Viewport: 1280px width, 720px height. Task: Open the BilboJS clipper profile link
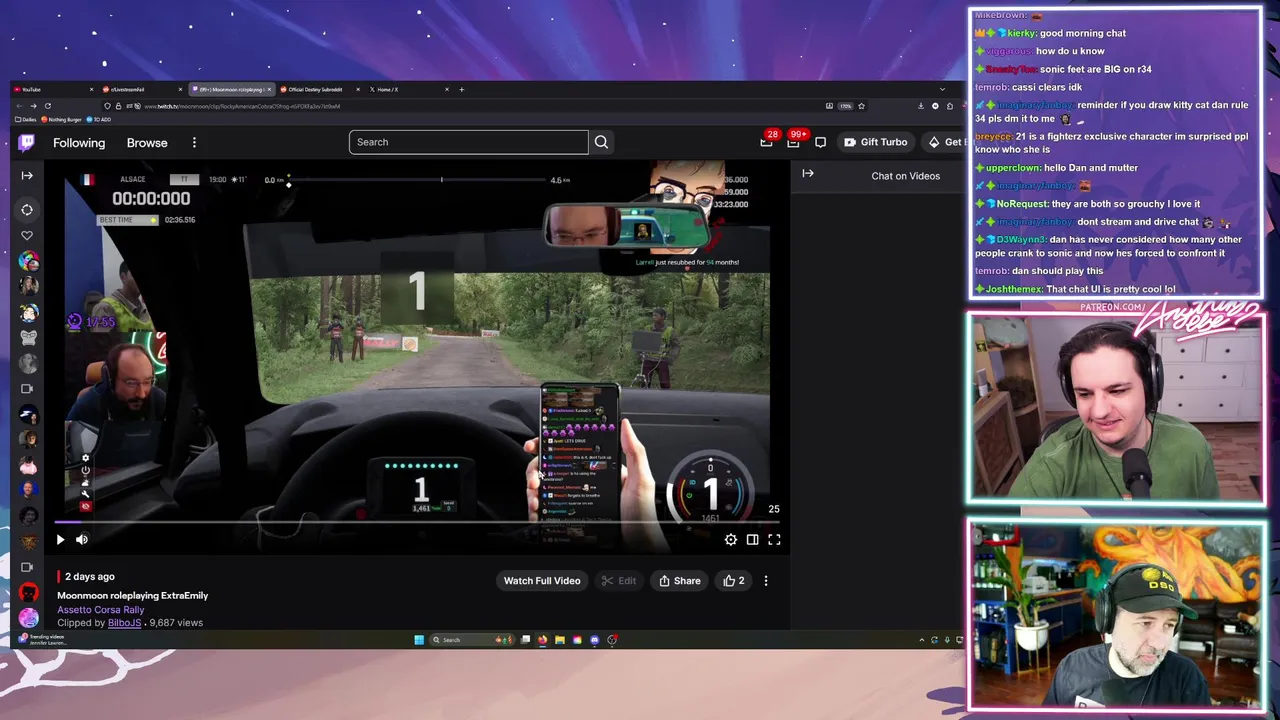click(124, 623)
